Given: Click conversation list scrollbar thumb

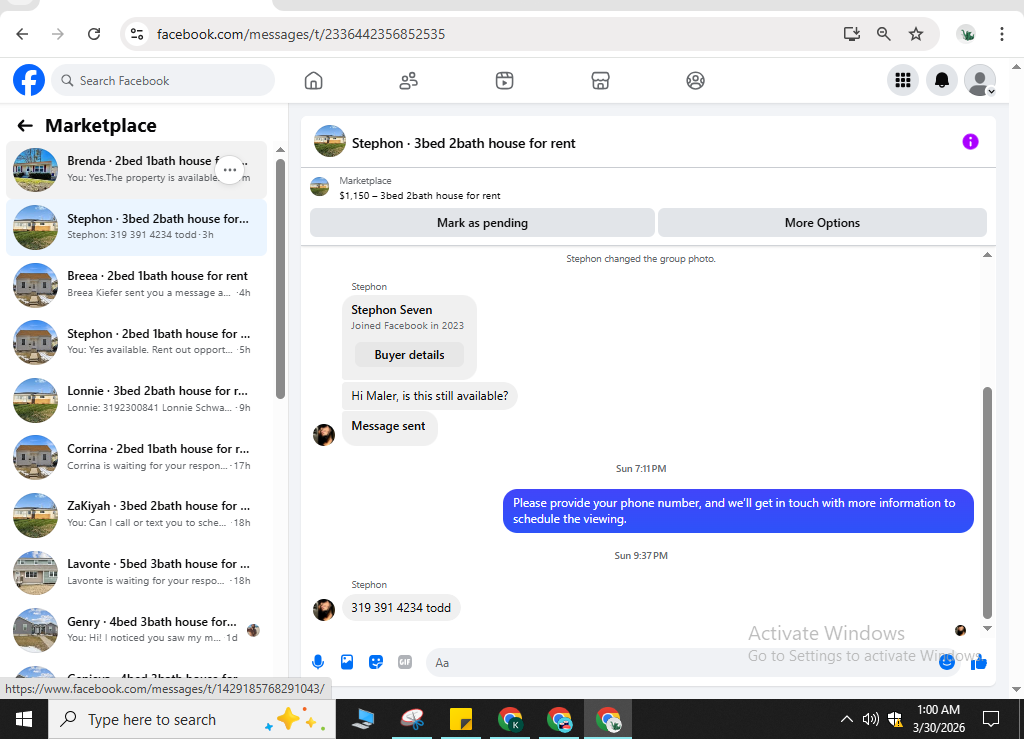Looking at the screenshot, I should 280,279.
